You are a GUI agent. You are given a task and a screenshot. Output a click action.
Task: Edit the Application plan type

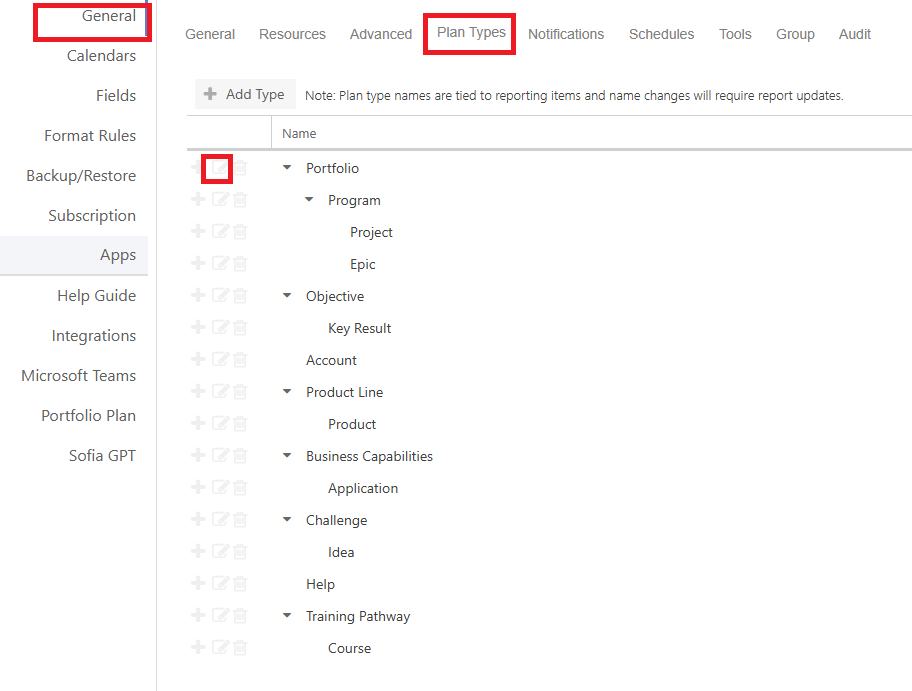pos(220,487)
